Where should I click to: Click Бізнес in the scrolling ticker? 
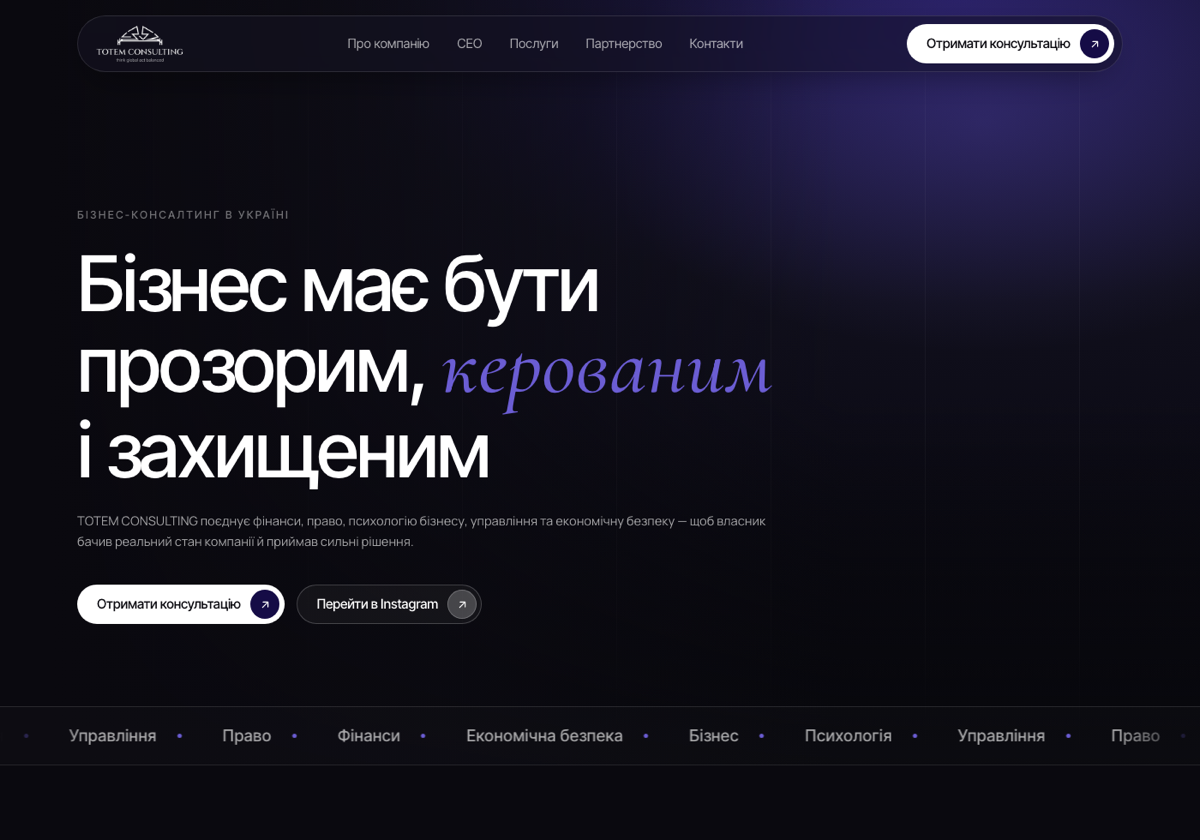point(713,736)
